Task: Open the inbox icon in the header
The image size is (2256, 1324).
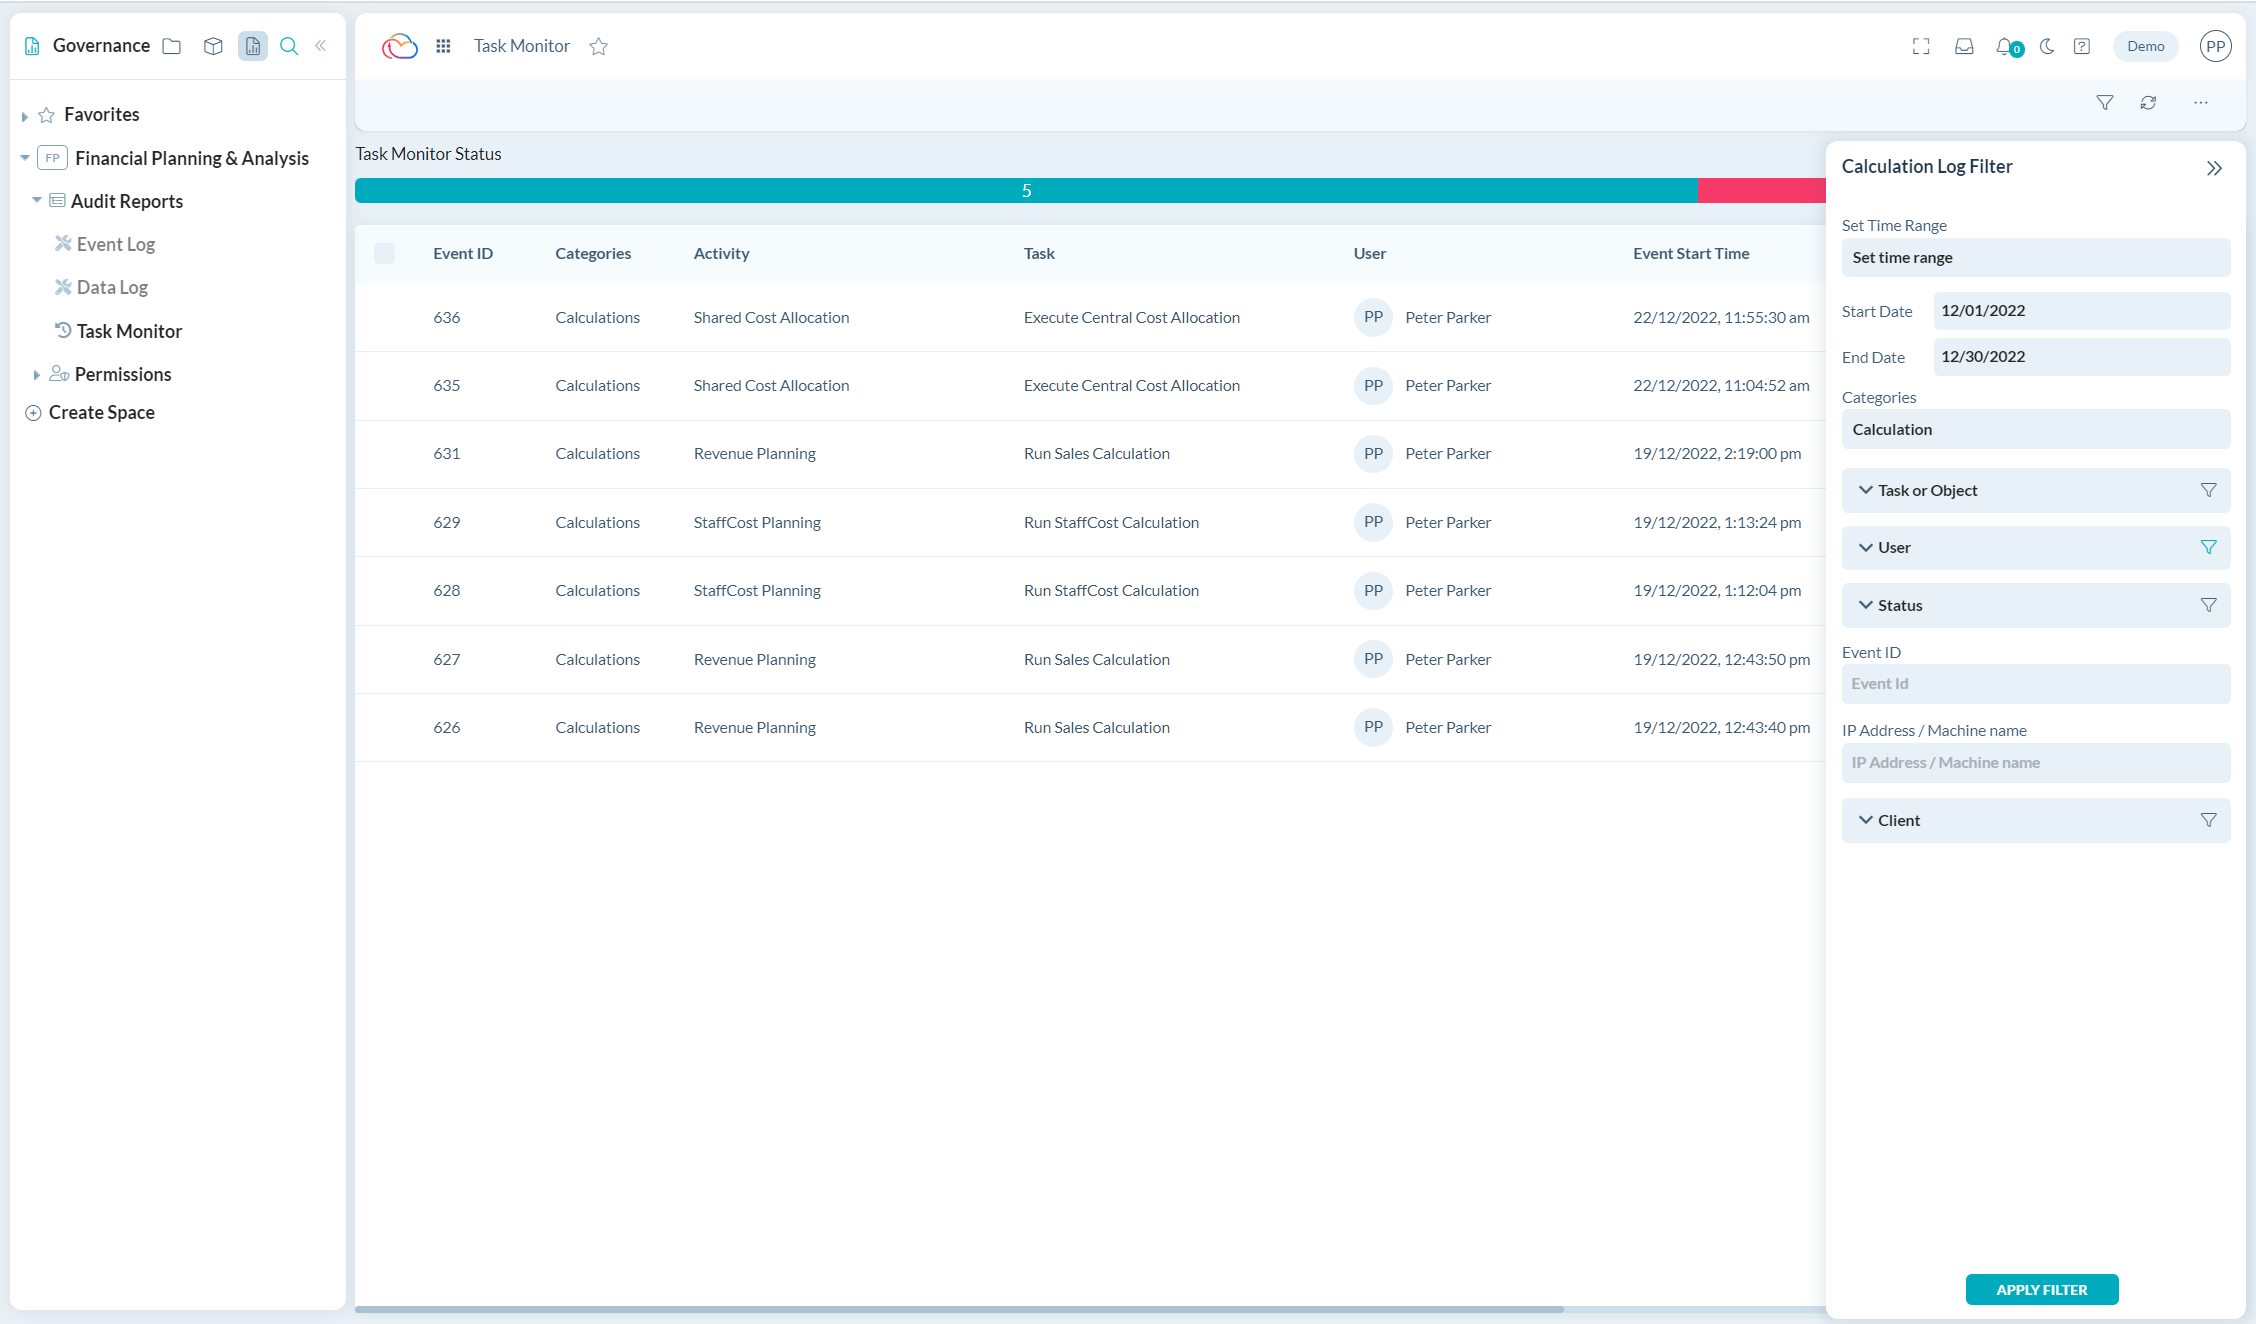Action: pos(1964,46)
